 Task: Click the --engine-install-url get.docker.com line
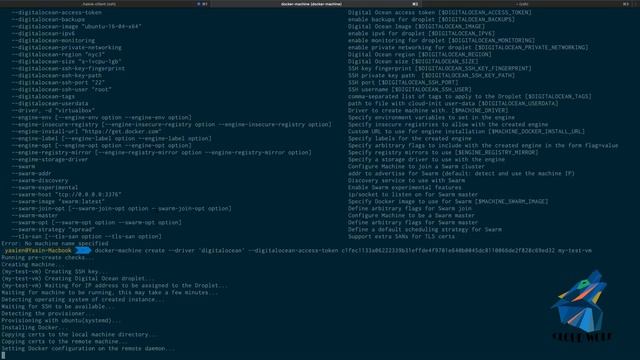pos(87,131)
